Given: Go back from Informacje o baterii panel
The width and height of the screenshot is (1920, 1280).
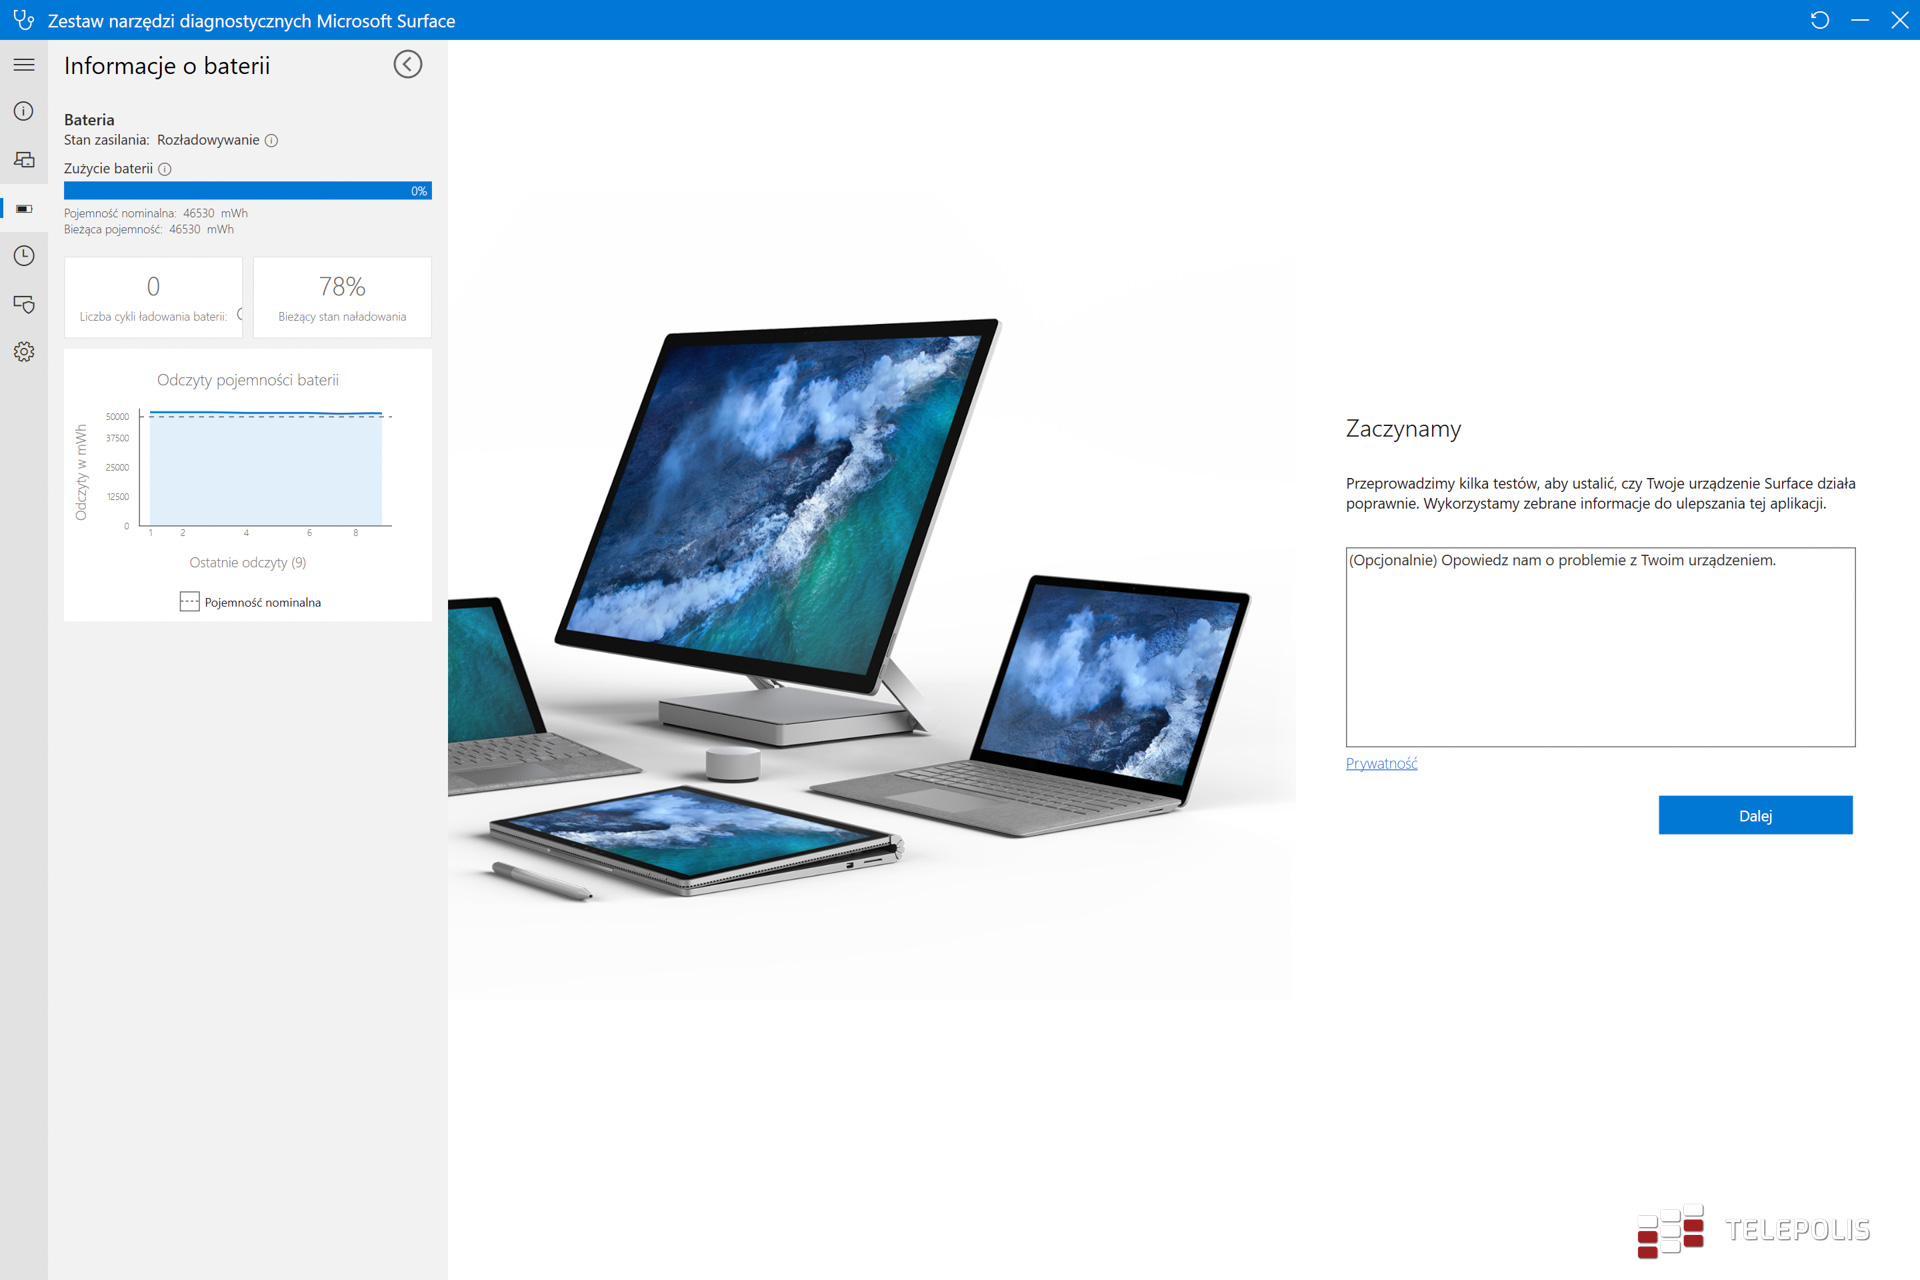Looking at the screenshot, I should click(x=407, y=64).
